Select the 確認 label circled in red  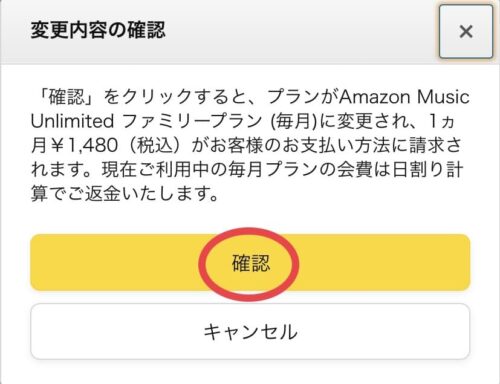(251, 263)
